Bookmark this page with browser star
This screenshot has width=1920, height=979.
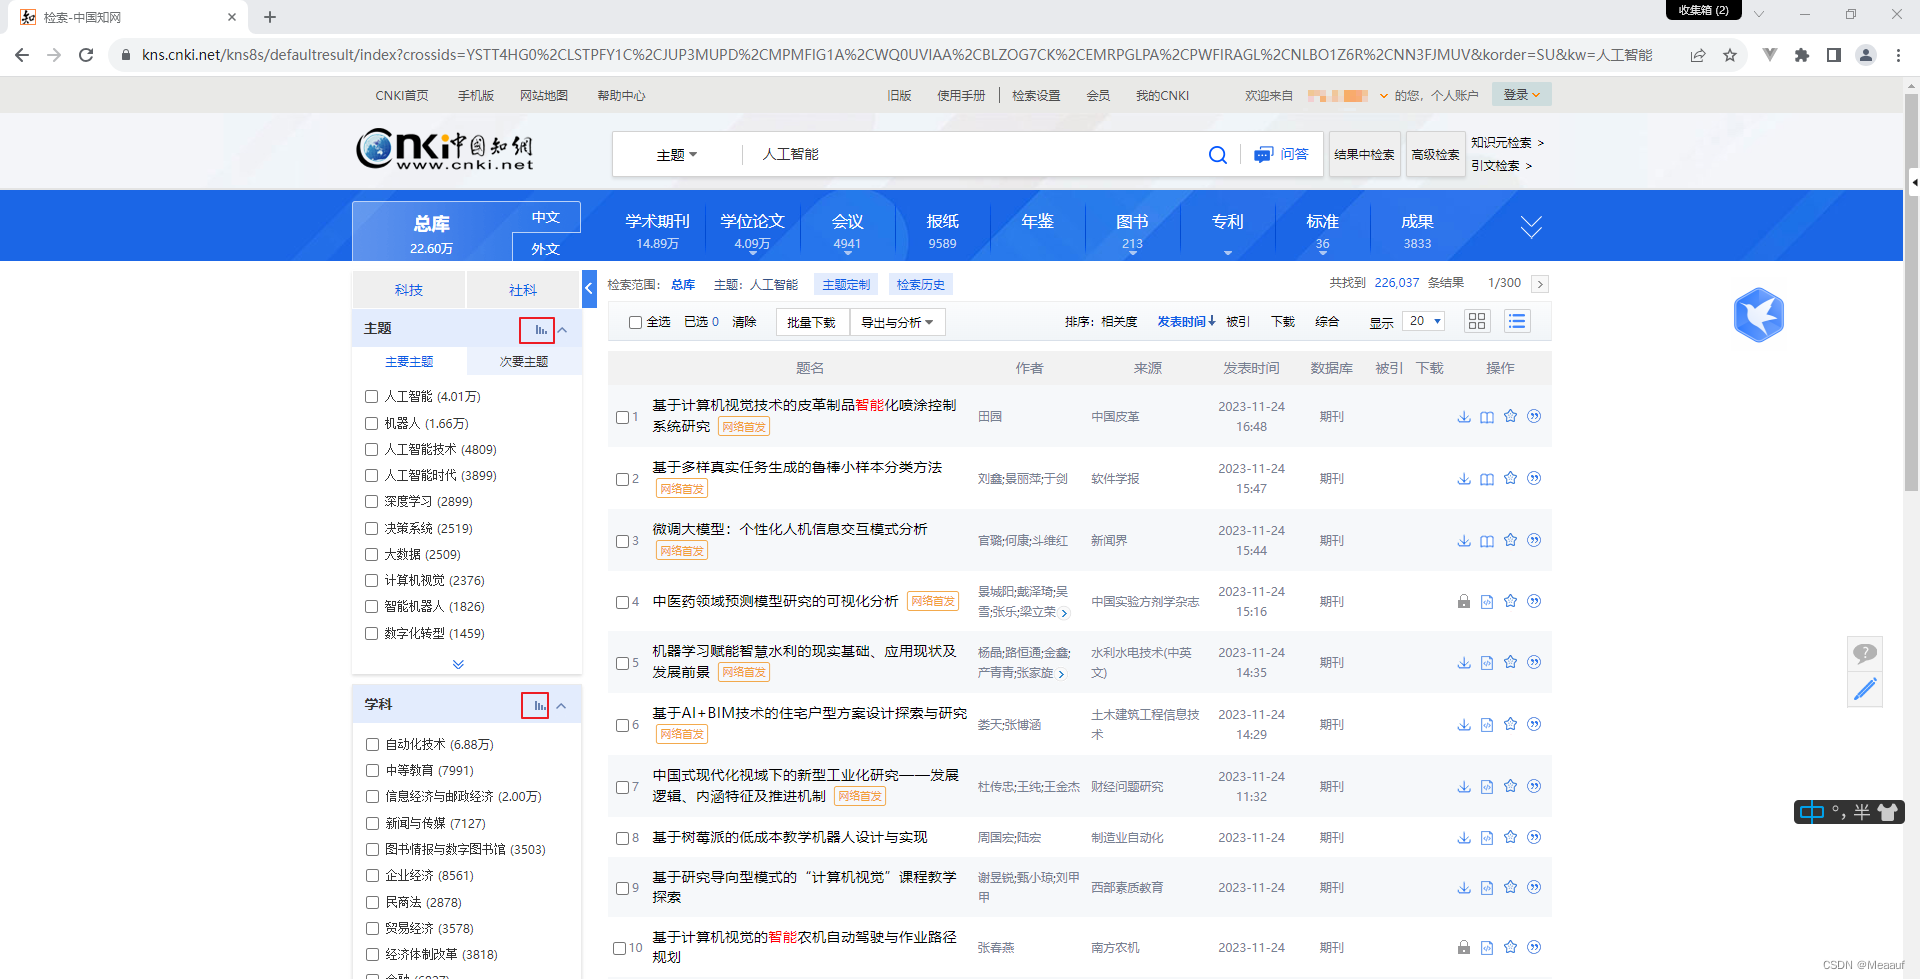click(1730, 55)
